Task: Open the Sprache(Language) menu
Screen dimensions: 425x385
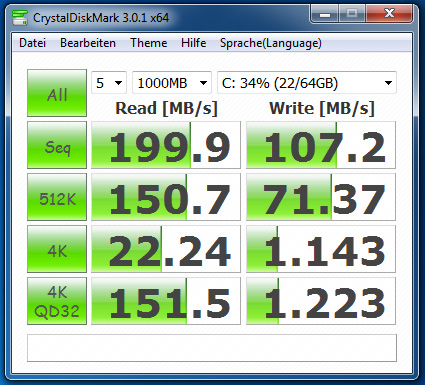Action: click(x=271, y=43)
